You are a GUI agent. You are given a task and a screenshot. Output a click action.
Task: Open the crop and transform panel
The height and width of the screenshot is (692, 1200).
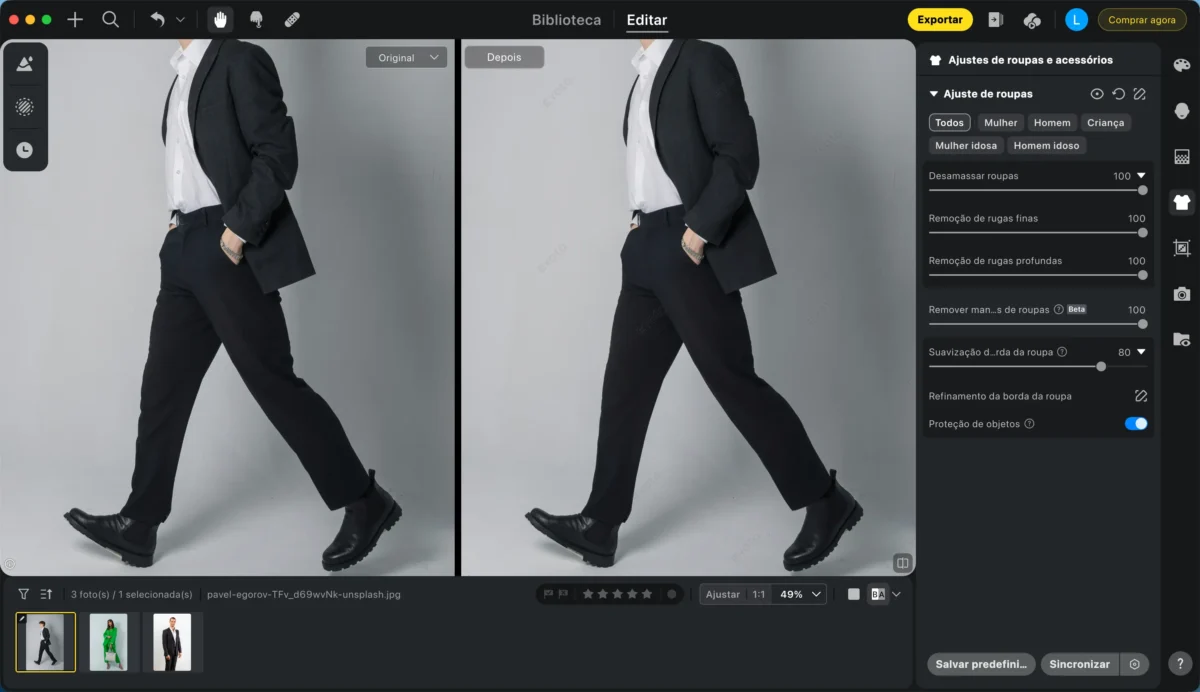coord(1181,248)
